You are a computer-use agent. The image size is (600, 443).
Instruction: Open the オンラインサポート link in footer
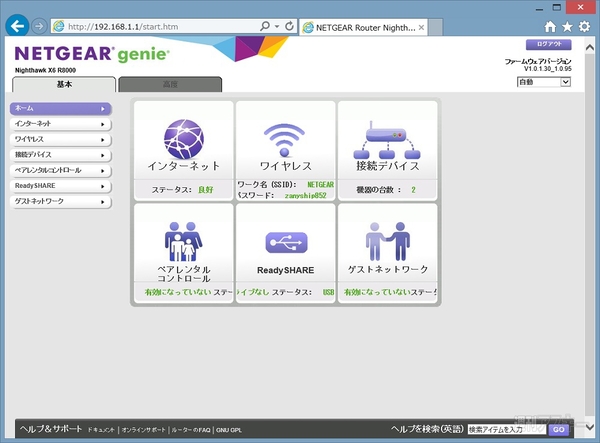(143, 429)
